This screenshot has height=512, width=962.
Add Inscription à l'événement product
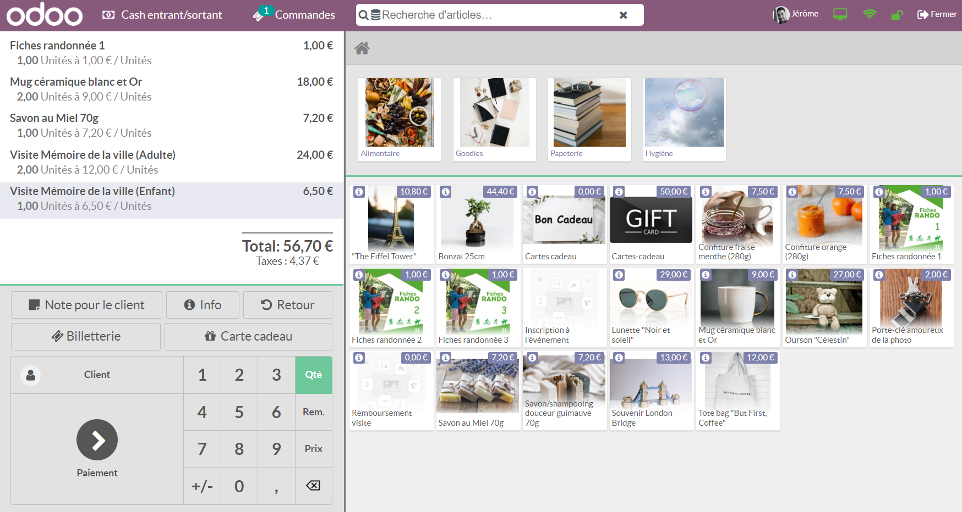point(564,307)
